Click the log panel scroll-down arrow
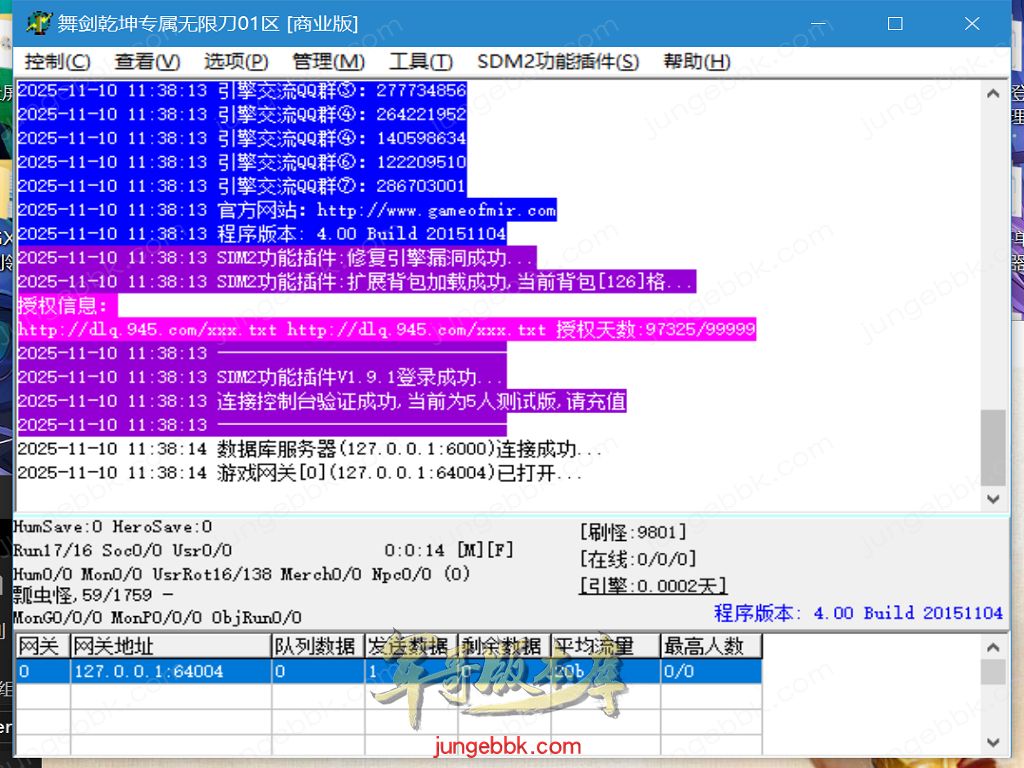 (x=993, y=498)
